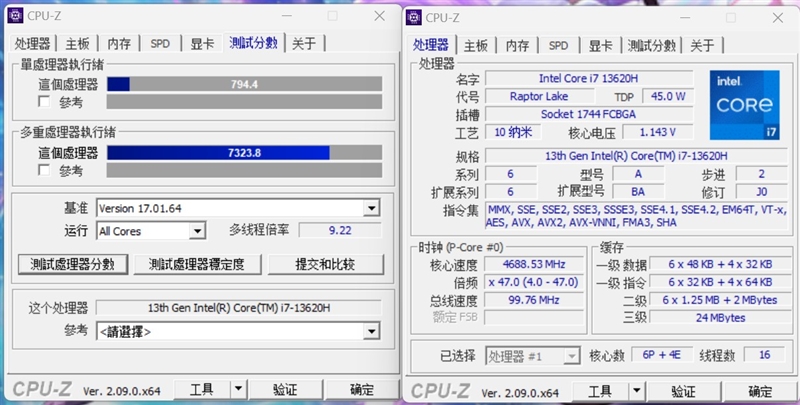
Task: Click 确定 button in right window
Action: click(x=760, y=392)
